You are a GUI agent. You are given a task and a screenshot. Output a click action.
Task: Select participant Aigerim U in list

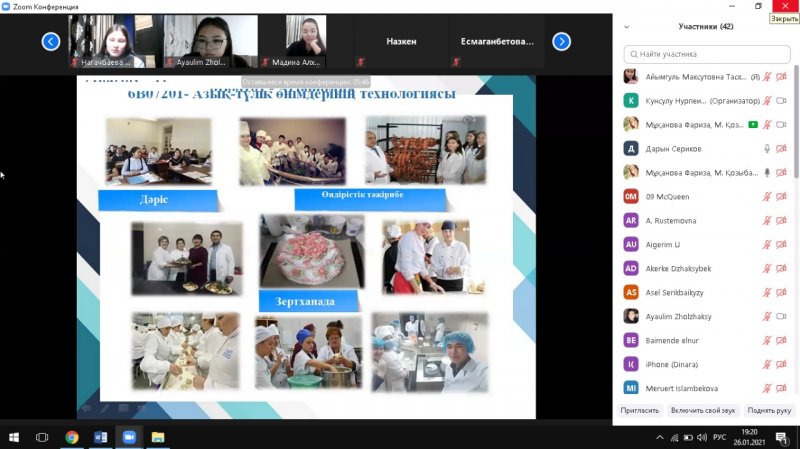pos(707,244)
